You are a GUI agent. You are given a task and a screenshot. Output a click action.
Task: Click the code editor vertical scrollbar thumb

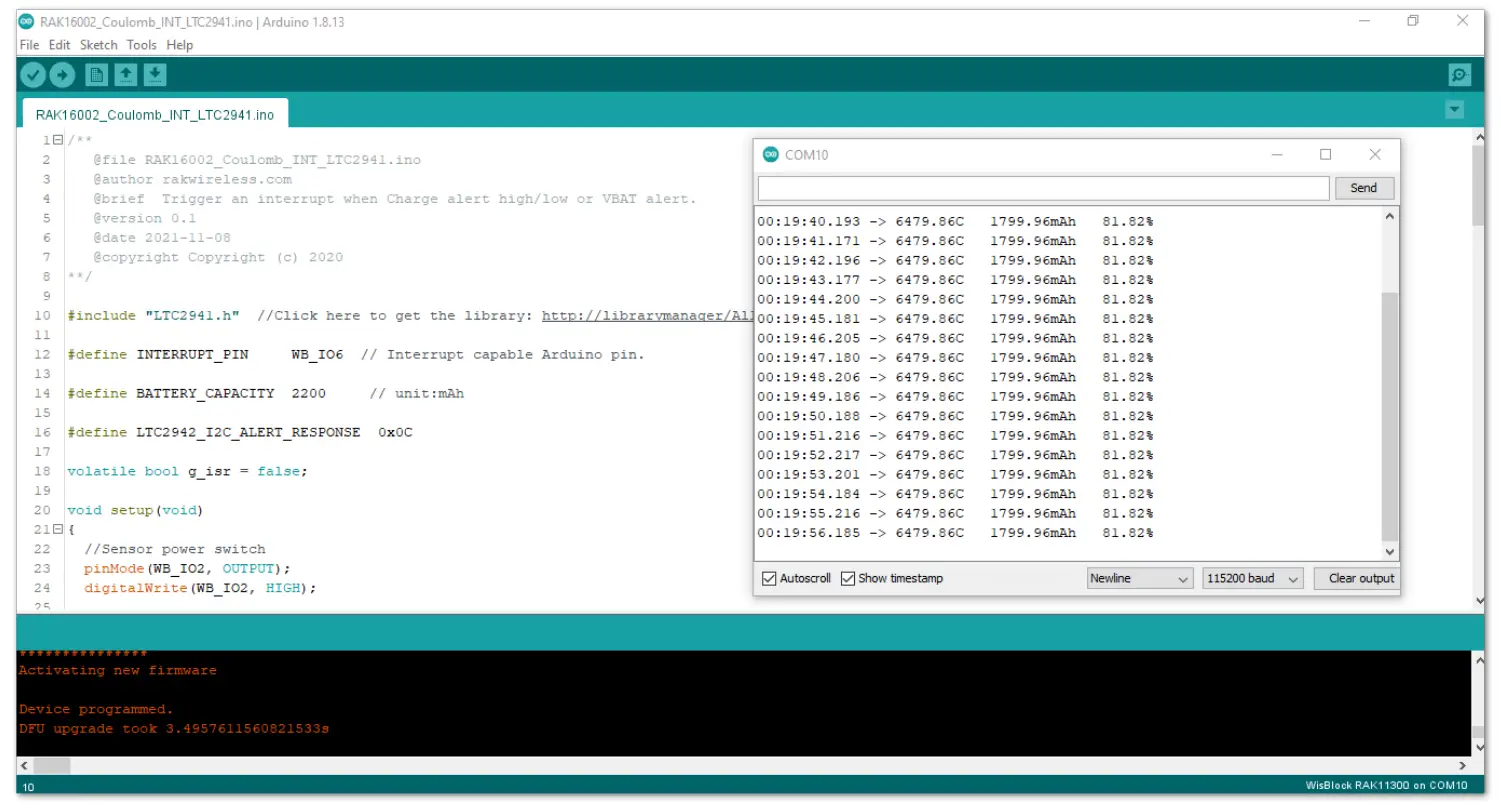1479,185
